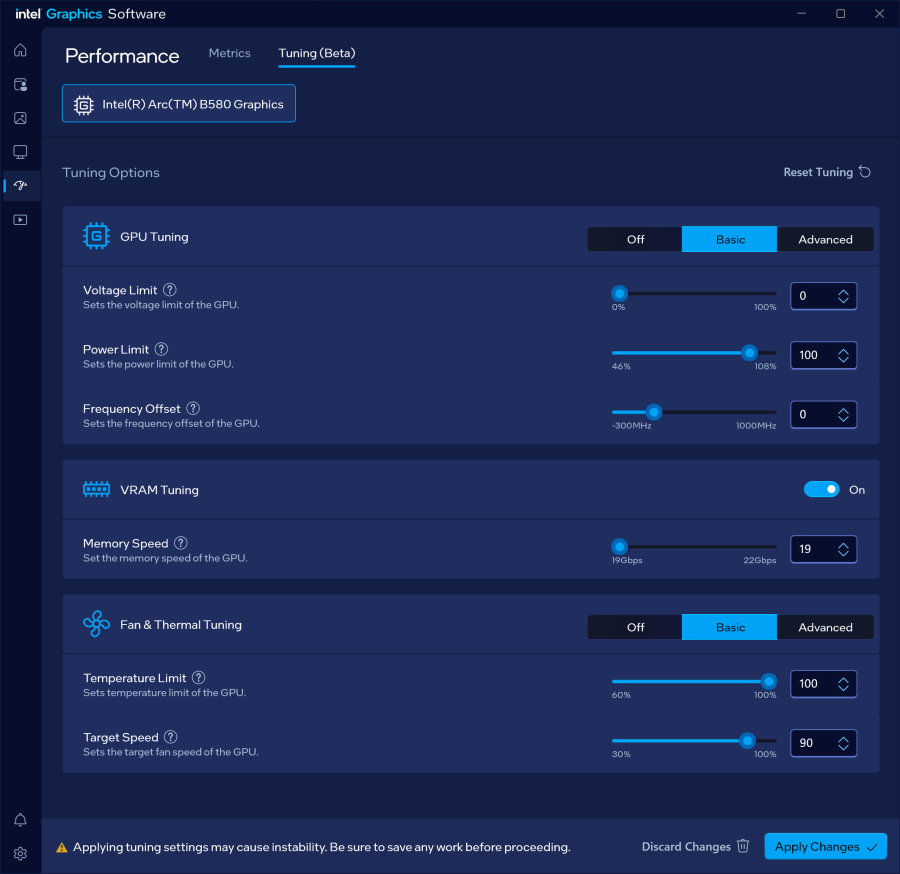
Task: Click the GPU Tuning chip icon
Action: [96, 236]
